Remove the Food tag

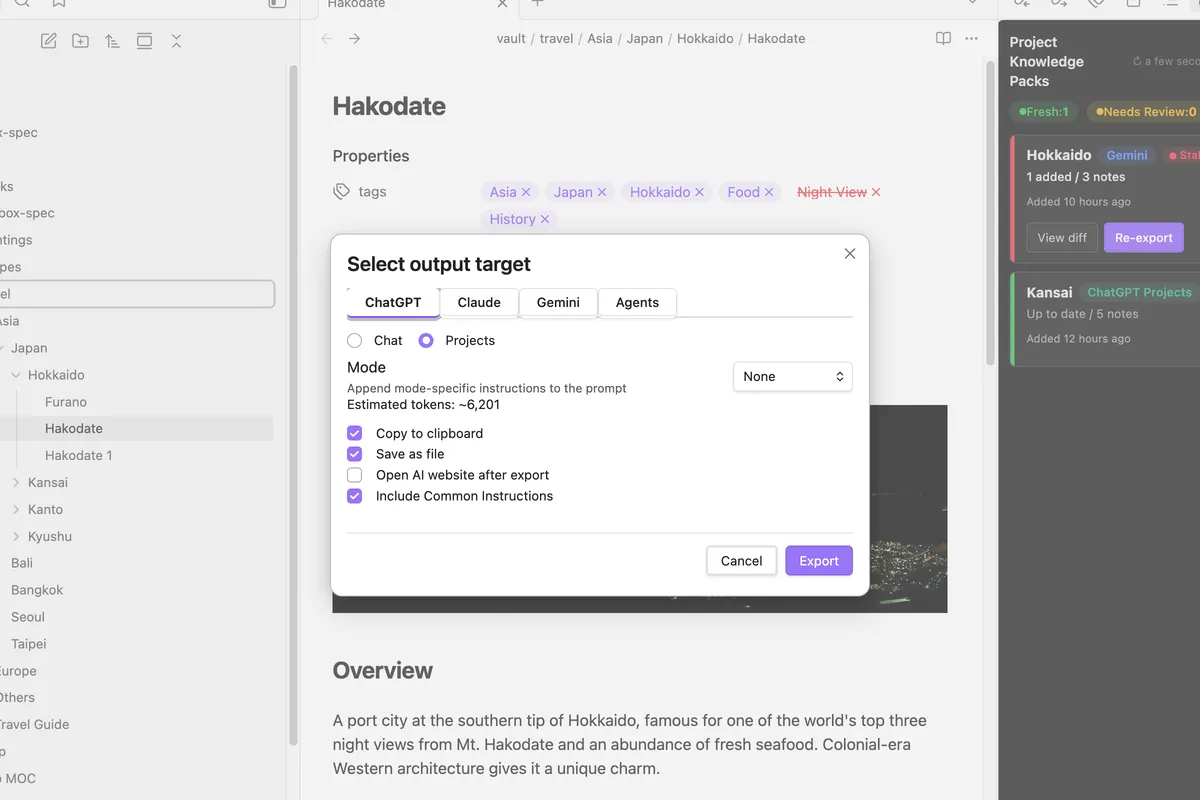(769, 192)
